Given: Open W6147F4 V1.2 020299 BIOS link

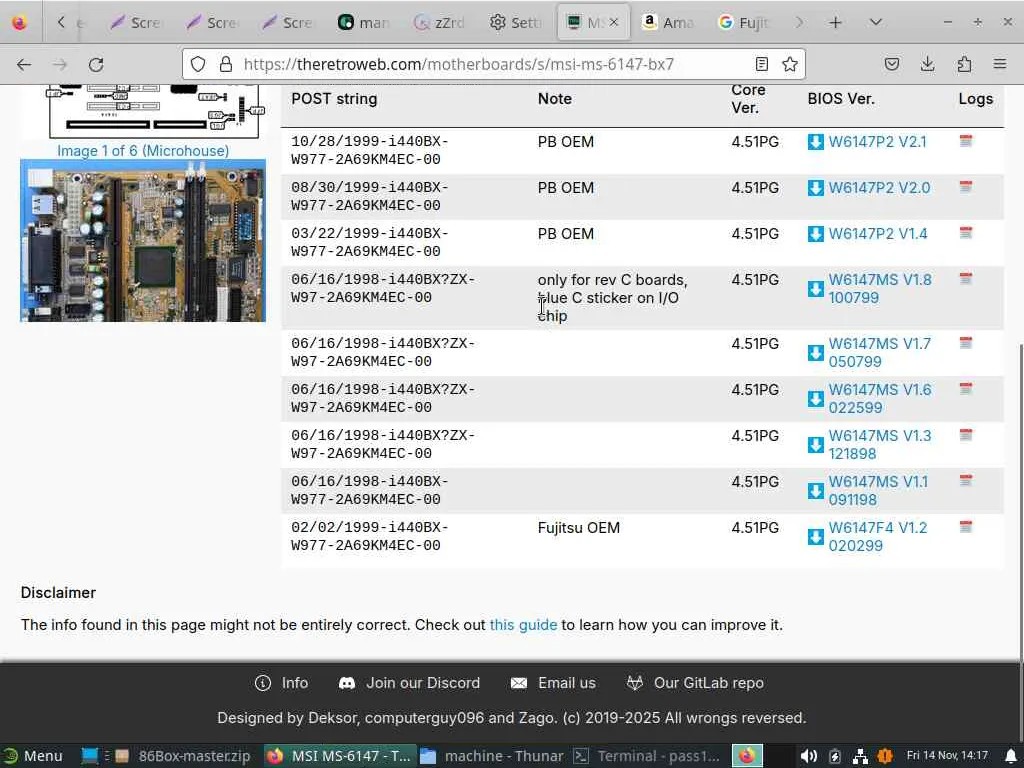Looking at the screenshot, I should point(878,537).
